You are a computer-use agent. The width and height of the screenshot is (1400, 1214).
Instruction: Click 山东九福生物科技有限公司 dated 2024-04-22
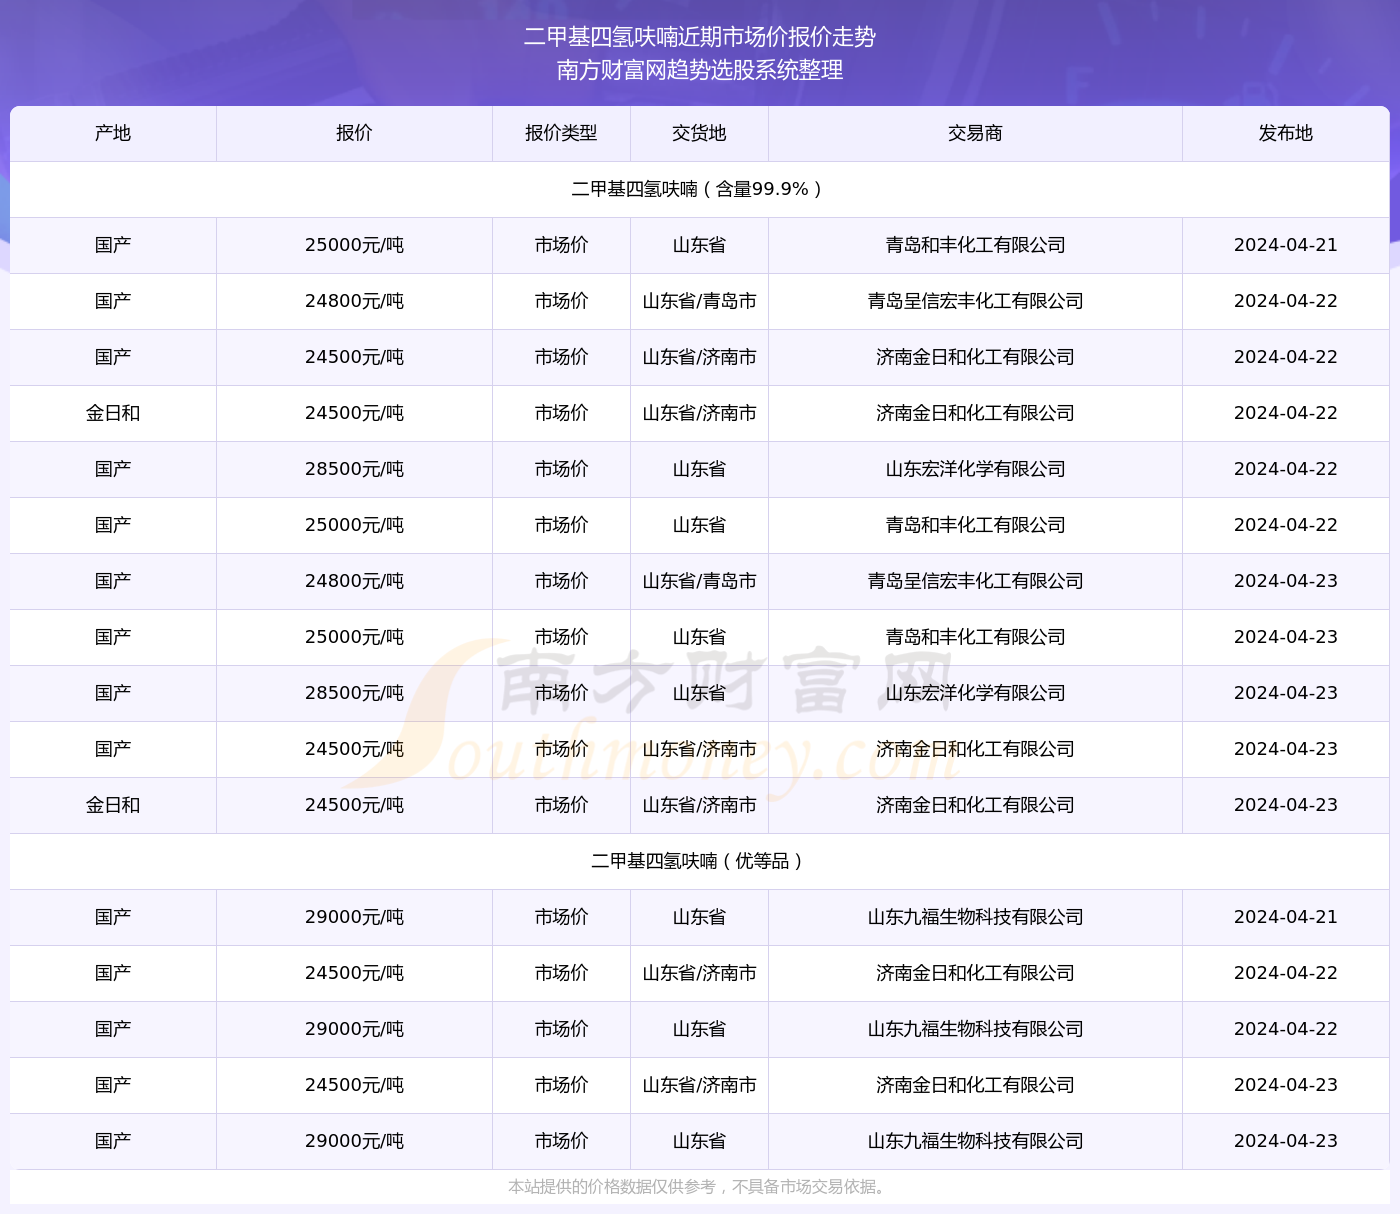pos(975,1029)
